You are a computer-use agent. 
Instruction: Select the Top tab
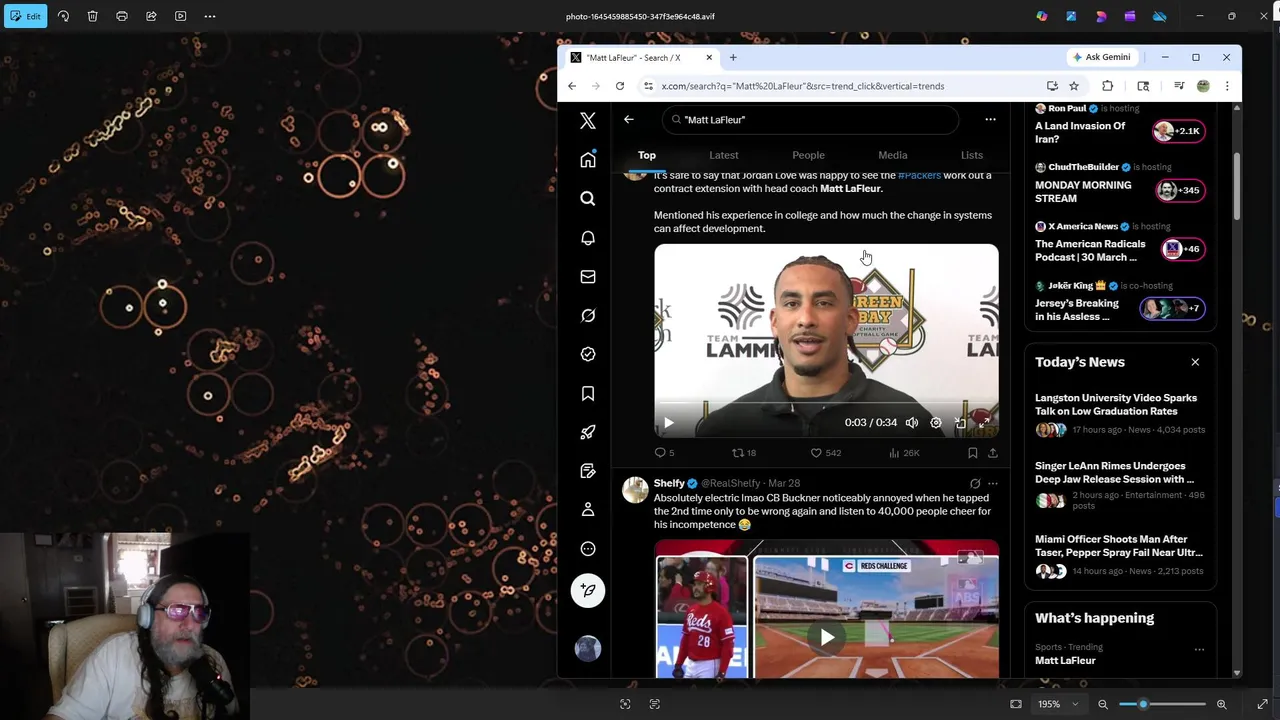pos(647,155)
